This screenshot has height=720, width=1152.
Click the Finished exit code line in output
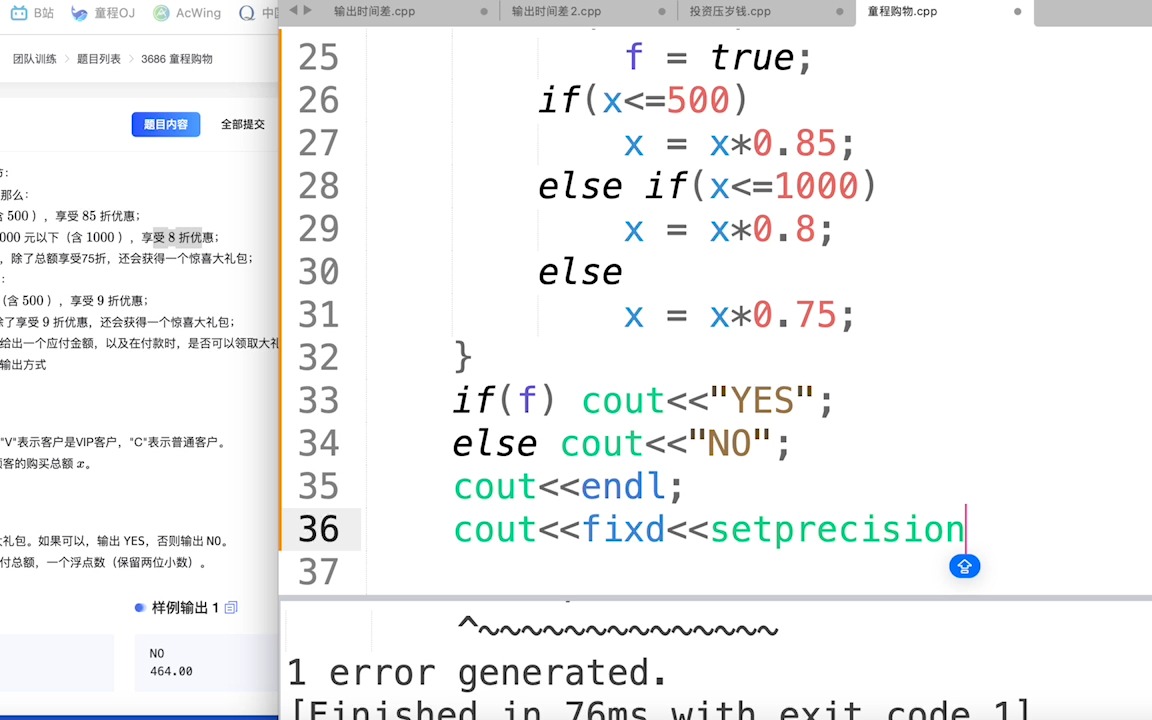[x=660, y=710]
